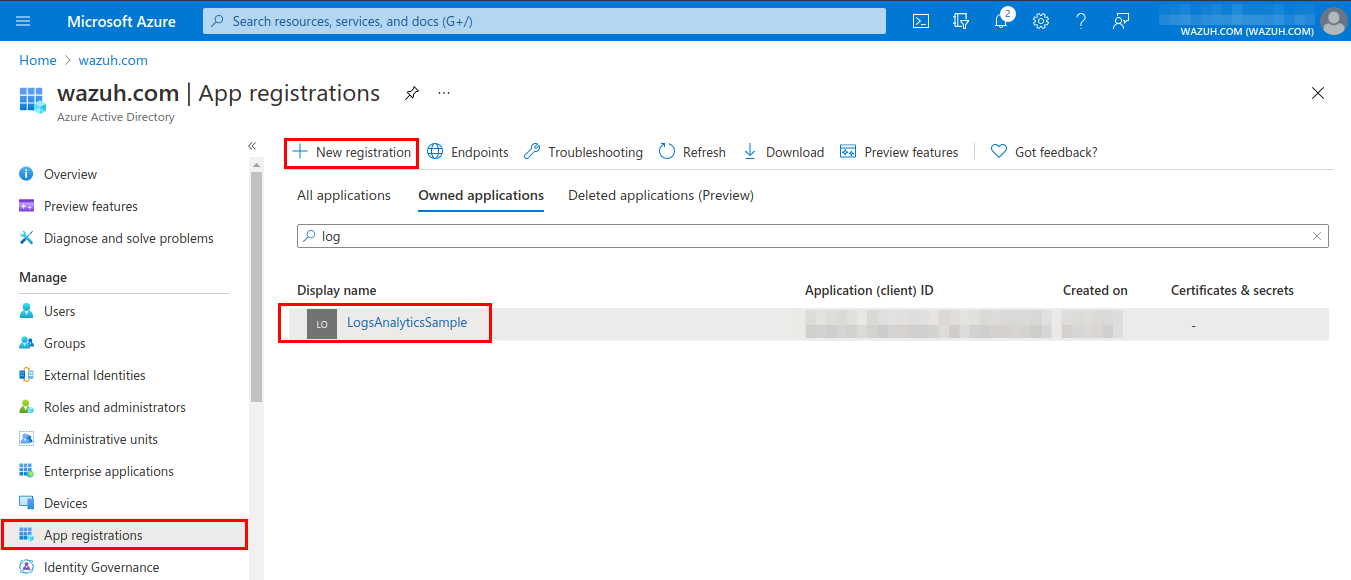The width and height of the screenshot is (1351, 580).
Task: Open Troubleshooting from toolbar
Action: [x=584, y=152]
